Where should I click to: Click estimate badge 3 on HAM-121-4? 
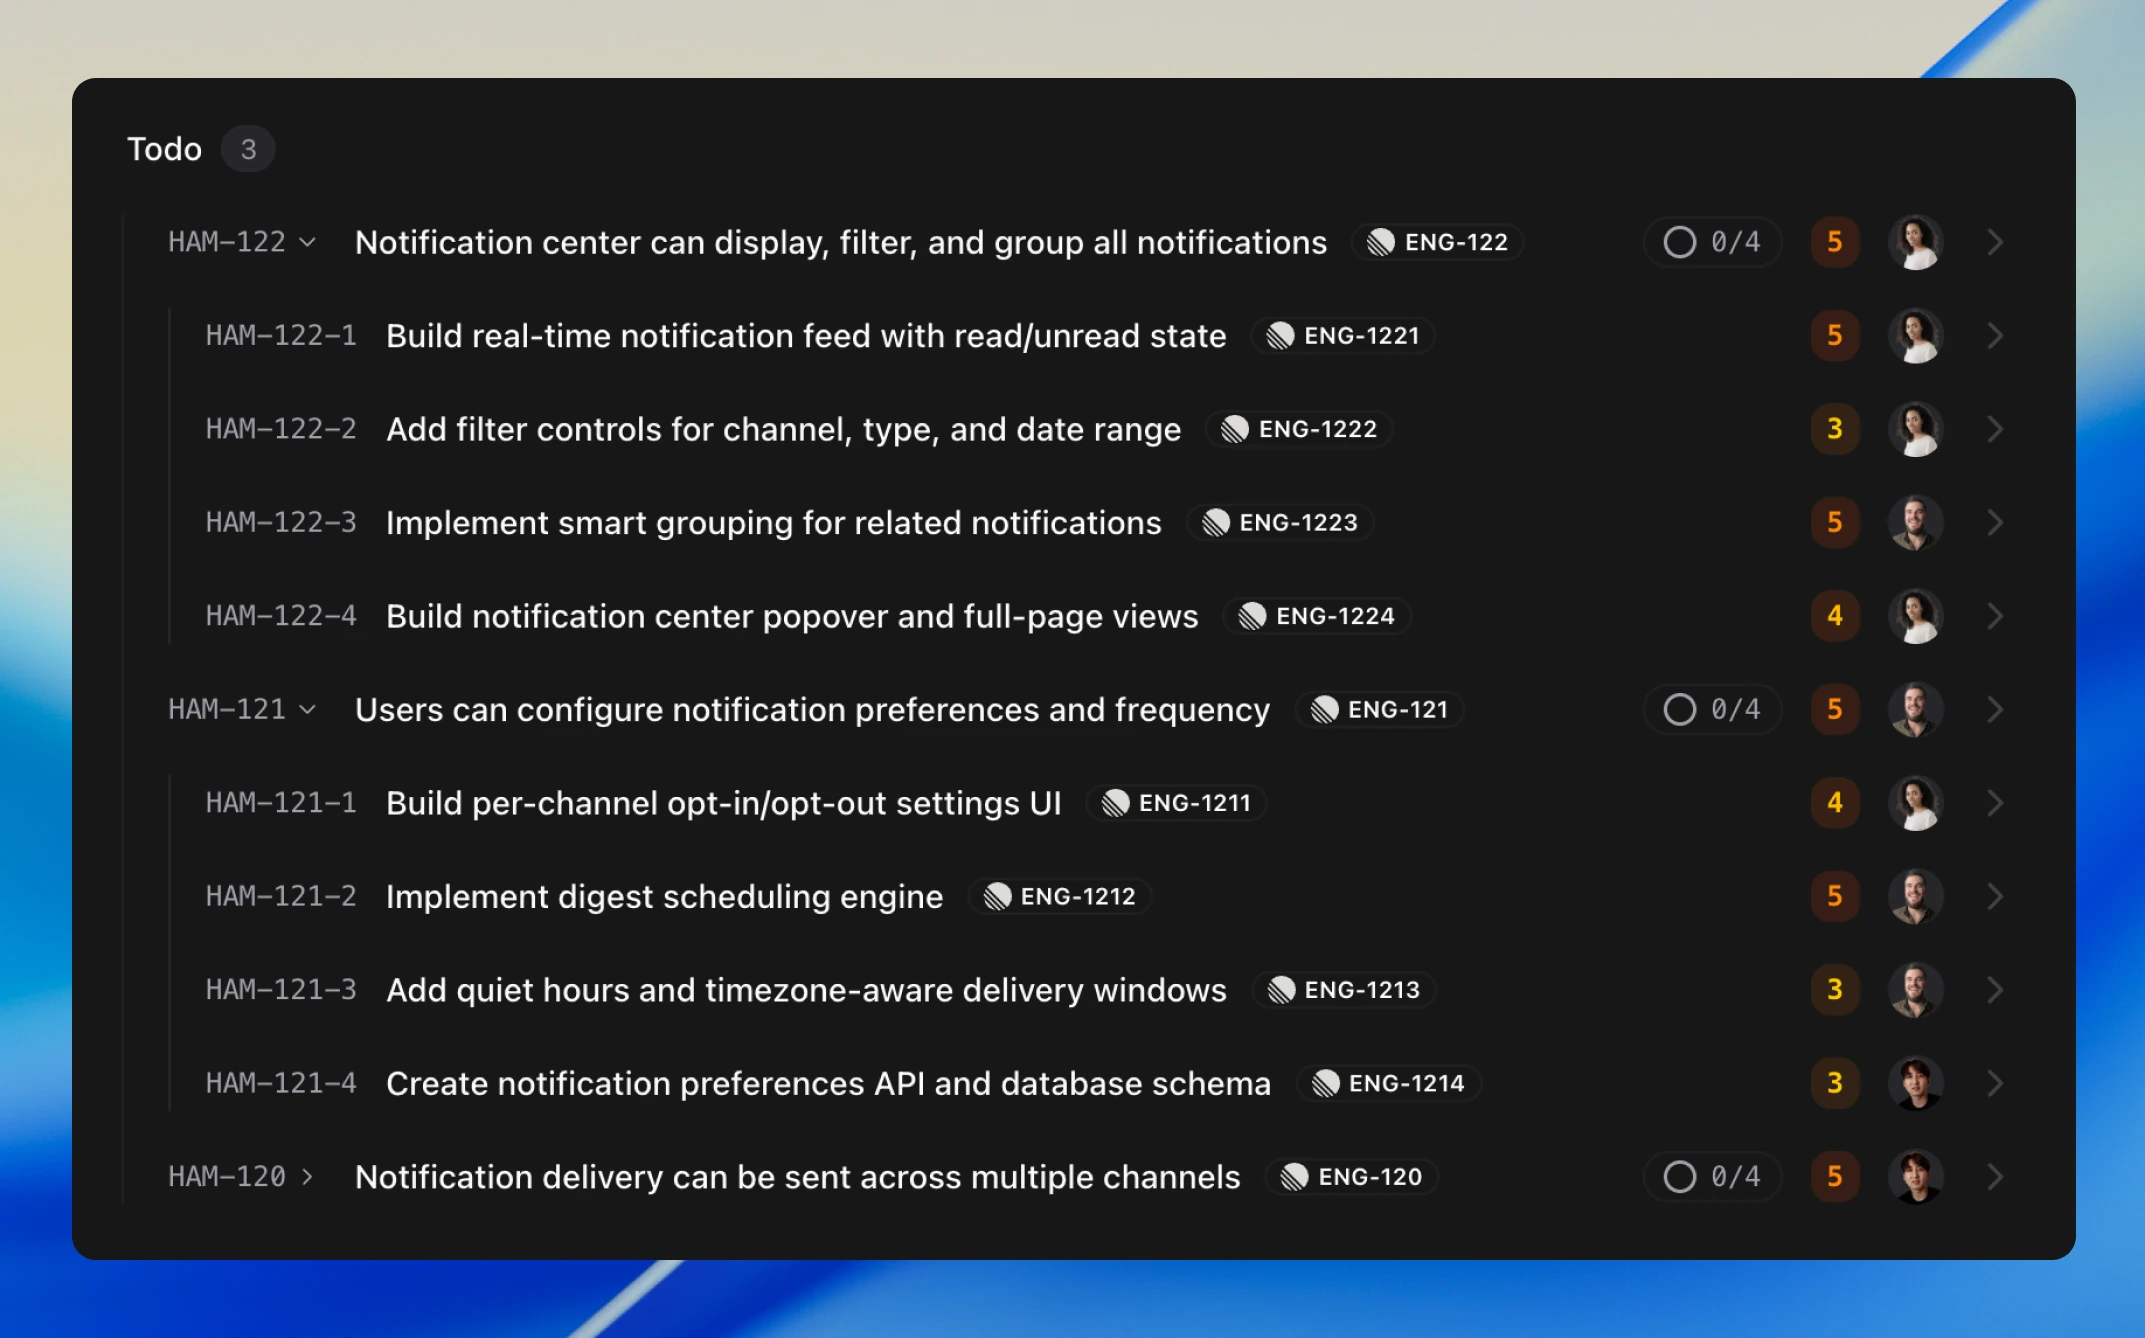click(x=1835, y=1083)
